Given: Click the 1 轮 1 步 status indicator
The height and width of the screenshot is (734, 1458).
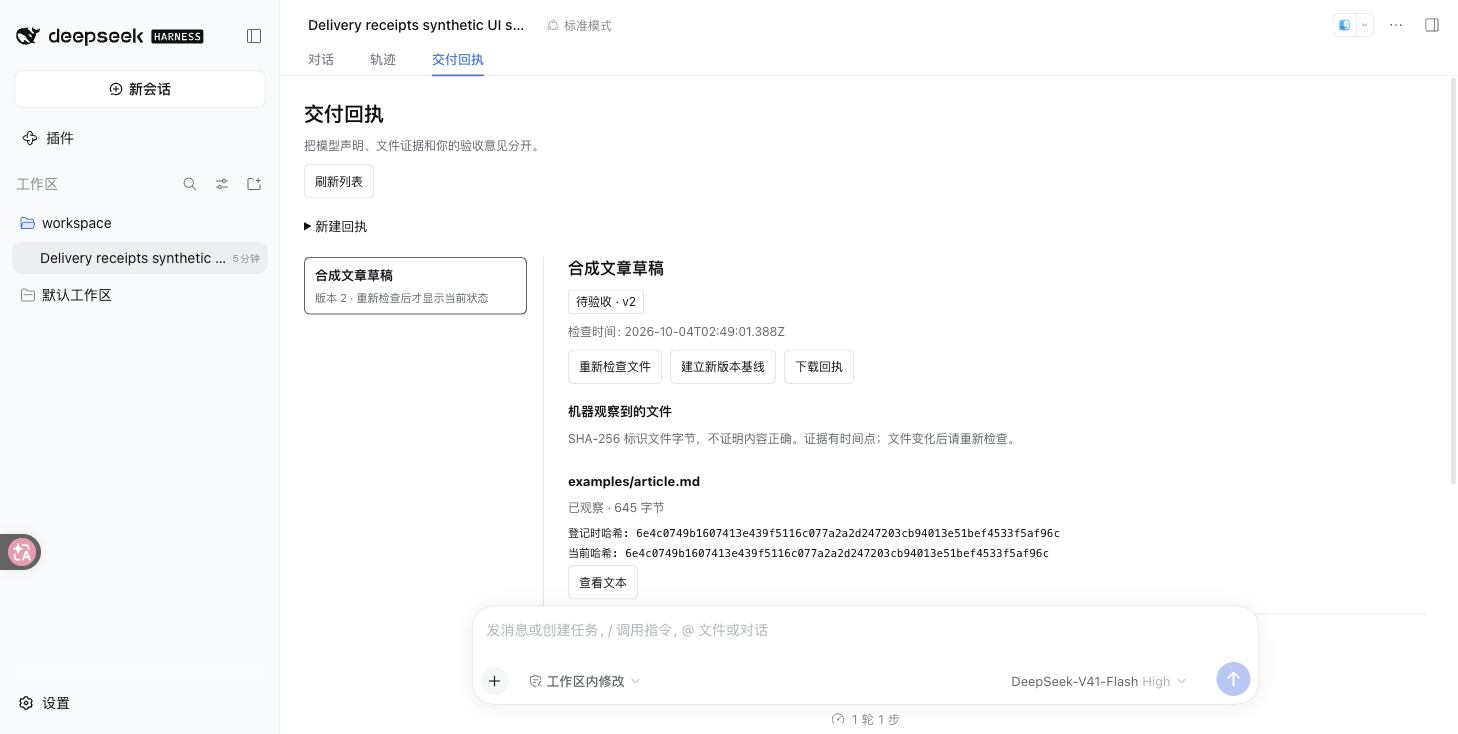Looking at the screenshot, I should pyautogui.click(x=866, y=719).
